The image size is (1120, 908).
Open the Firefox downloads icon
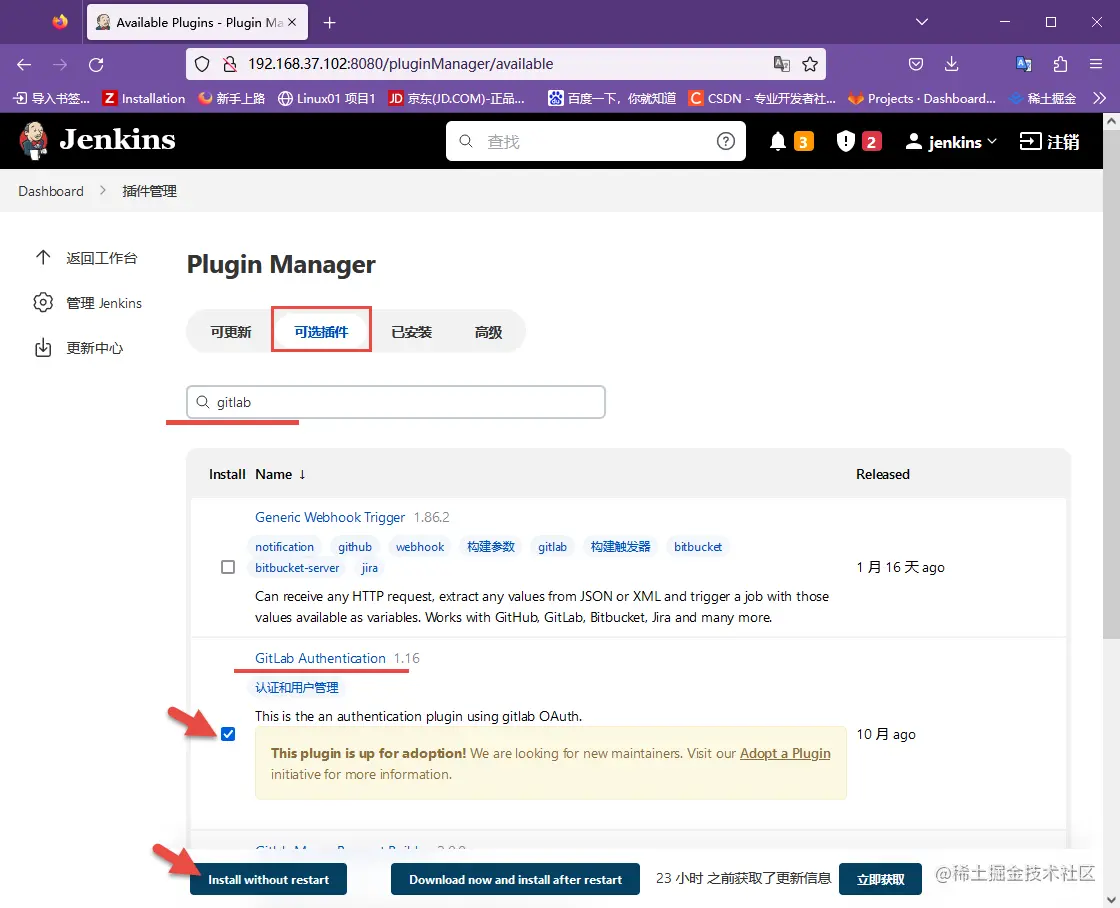click(951, 64)
